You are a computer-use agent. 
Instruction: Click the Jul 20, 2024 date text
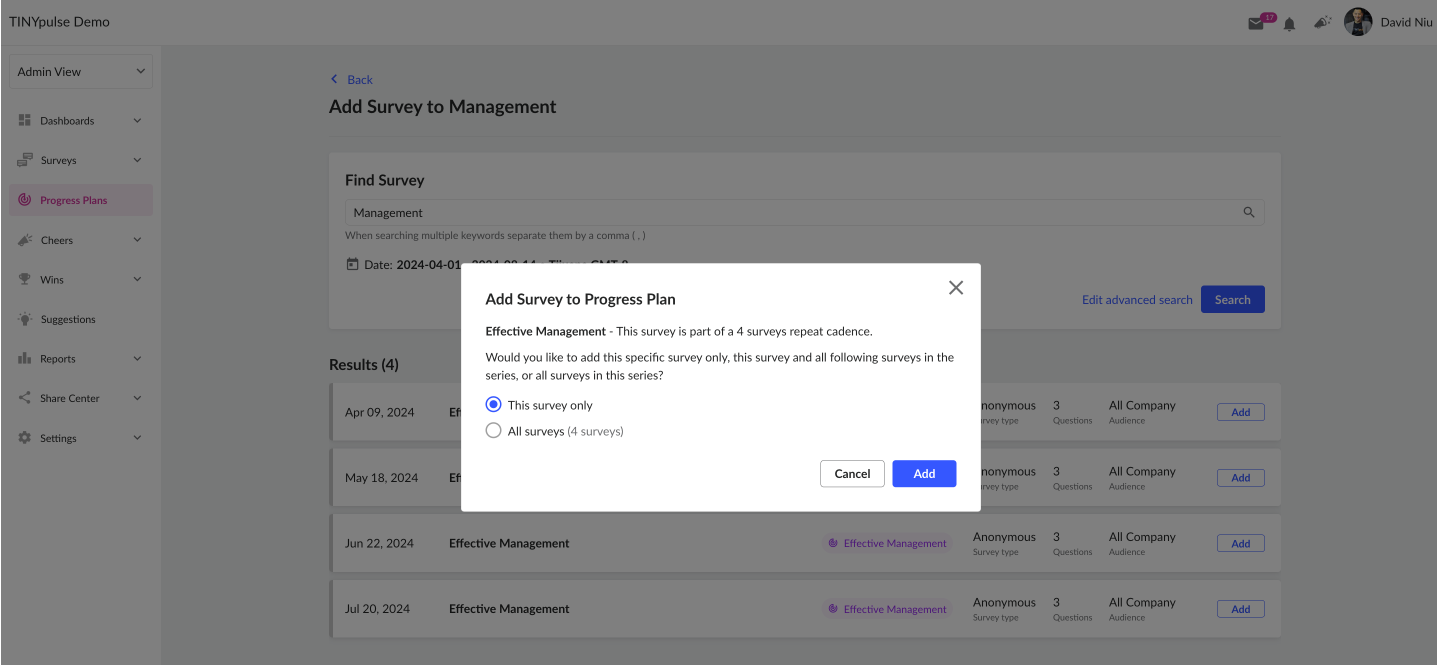click(x=379, y=609)
